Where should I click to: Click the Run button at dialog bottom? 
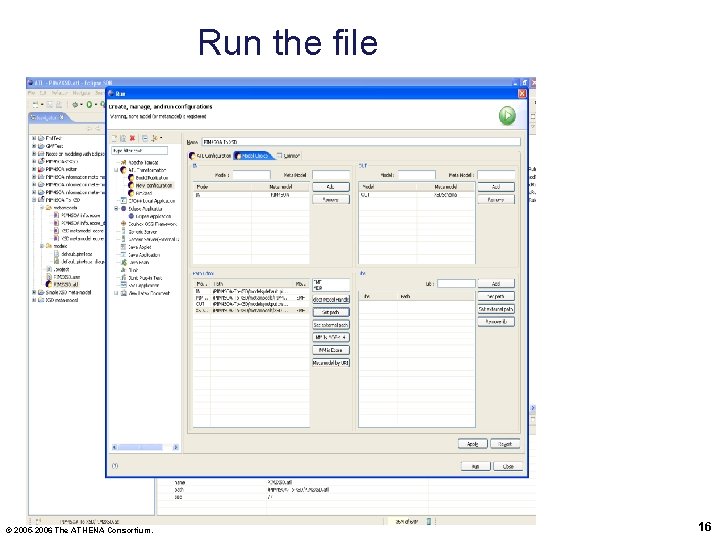pos(475,466)
